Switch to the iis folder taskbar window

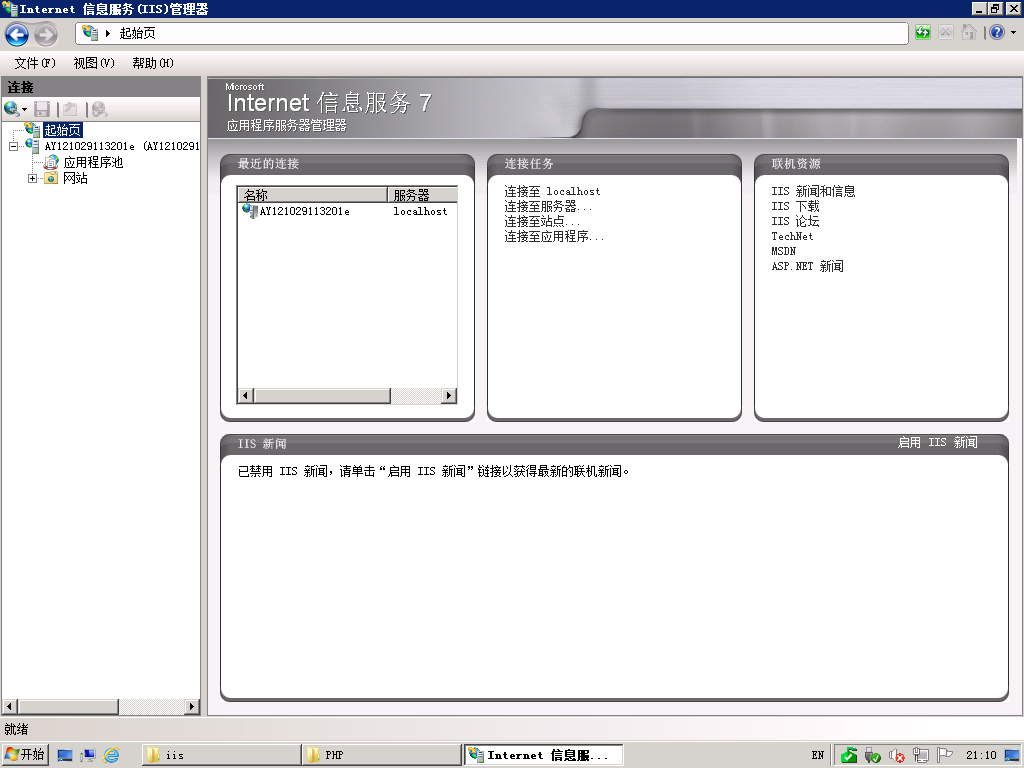[x=221, y=755]
